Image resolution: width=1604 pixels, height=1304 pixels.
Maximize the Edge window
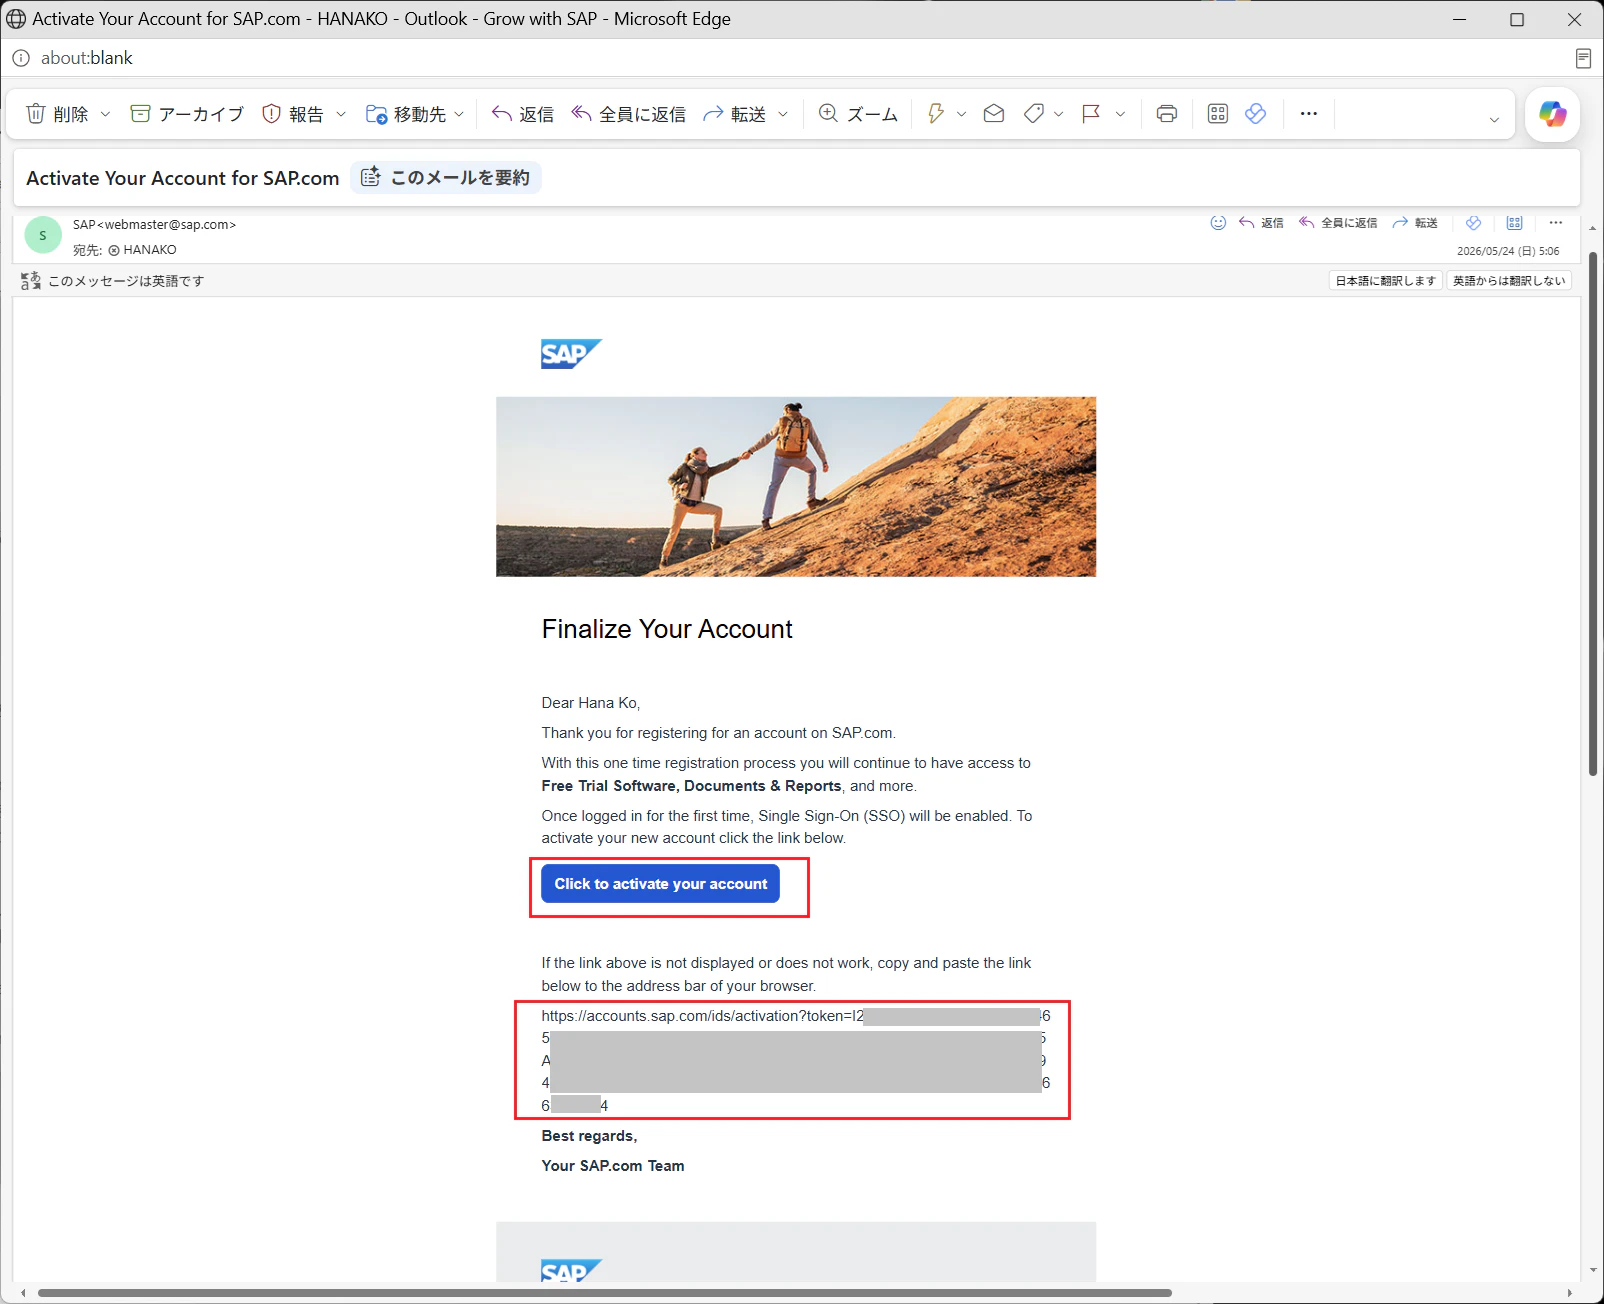(1517, 19)
